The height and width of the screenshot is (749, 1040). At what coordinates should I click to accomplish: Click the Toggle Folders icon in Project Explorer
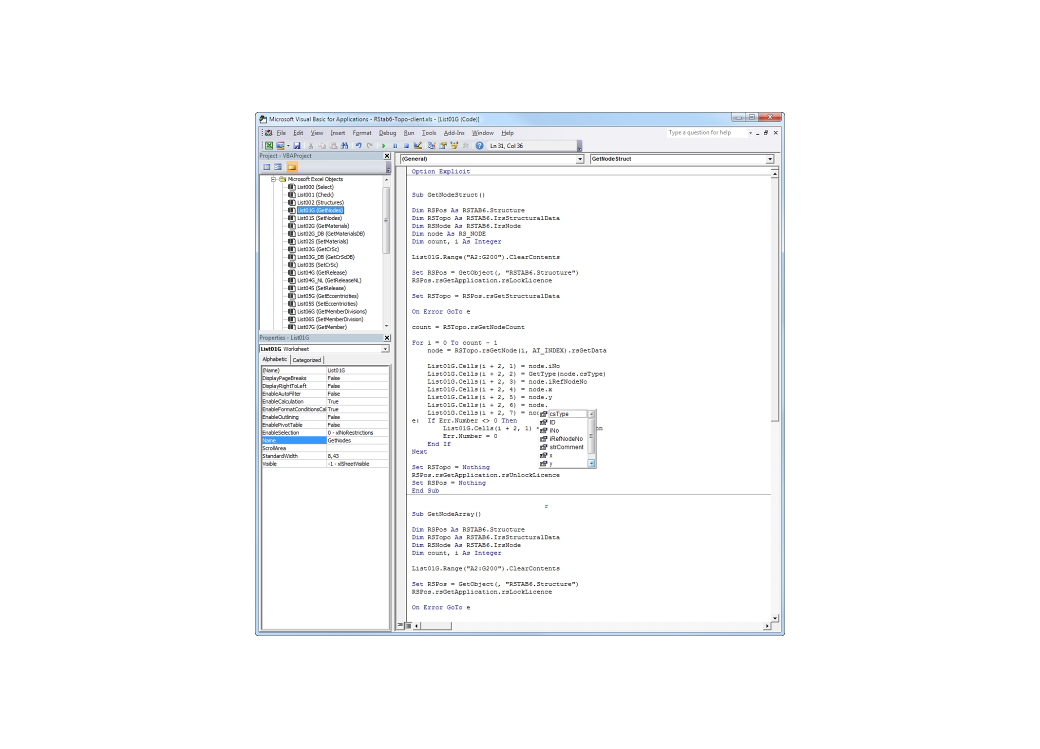(x=292, y=166)
